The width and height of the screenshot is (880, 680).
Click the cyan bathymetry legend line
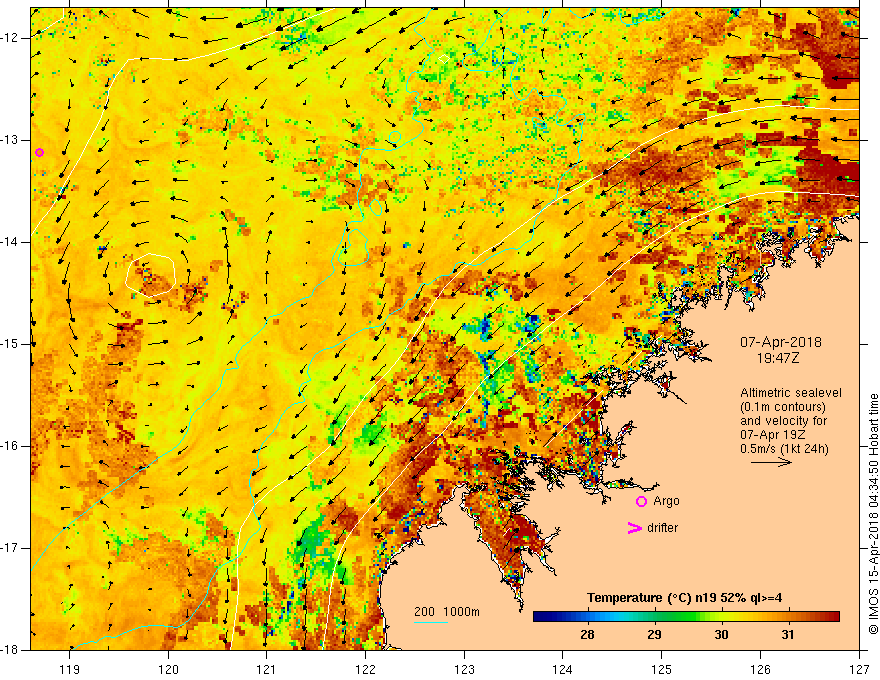click(x=431, y=623)
